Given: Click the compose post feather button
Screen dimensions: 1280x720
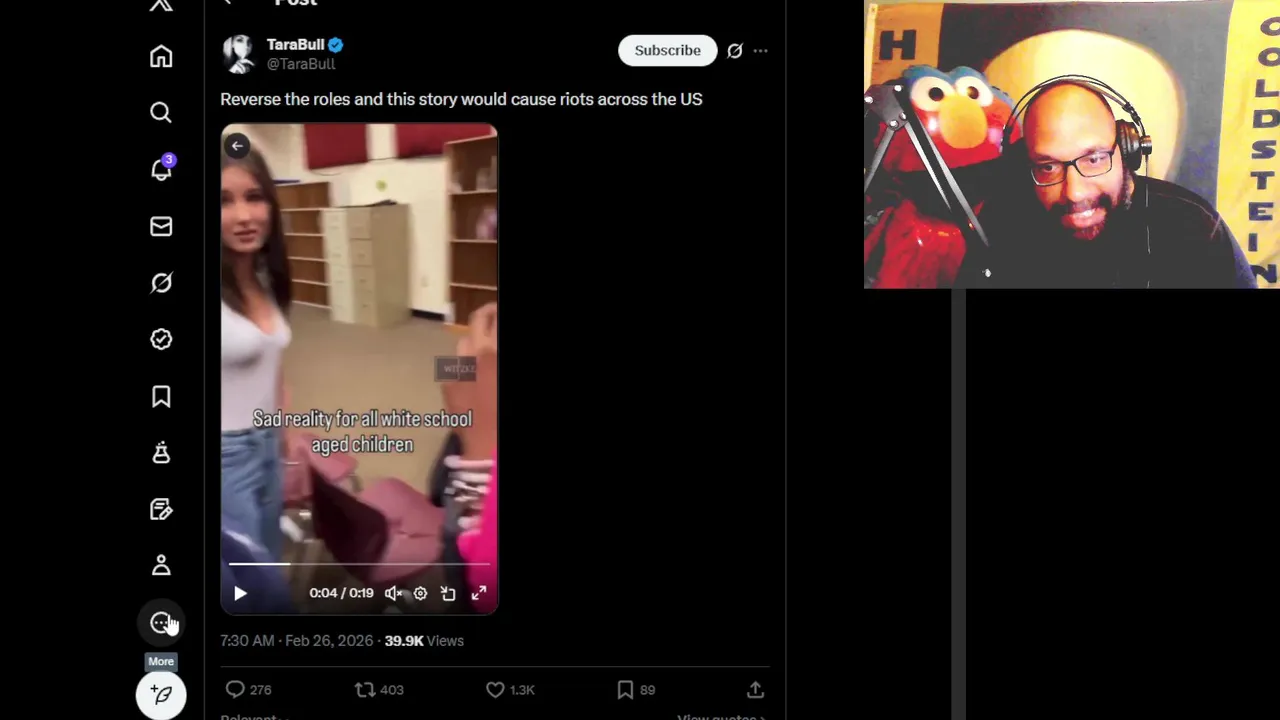Looking at the screenshot, I should coord(161,694).
